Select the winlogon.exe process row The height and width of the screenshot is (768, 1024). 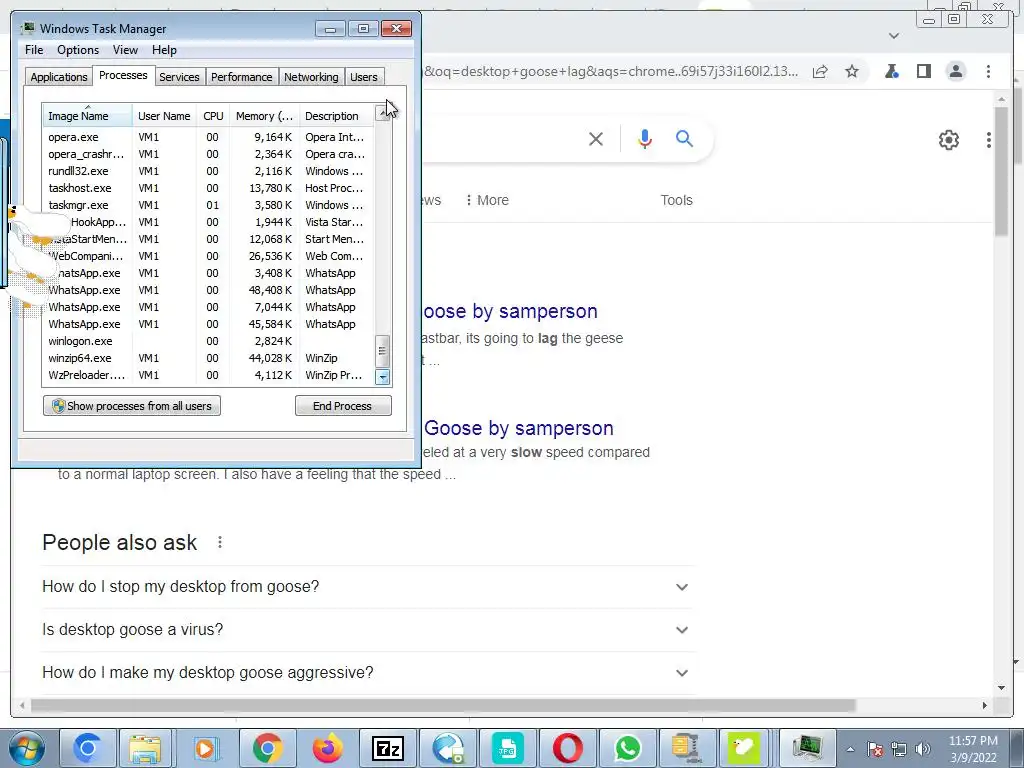pos(208,341)
